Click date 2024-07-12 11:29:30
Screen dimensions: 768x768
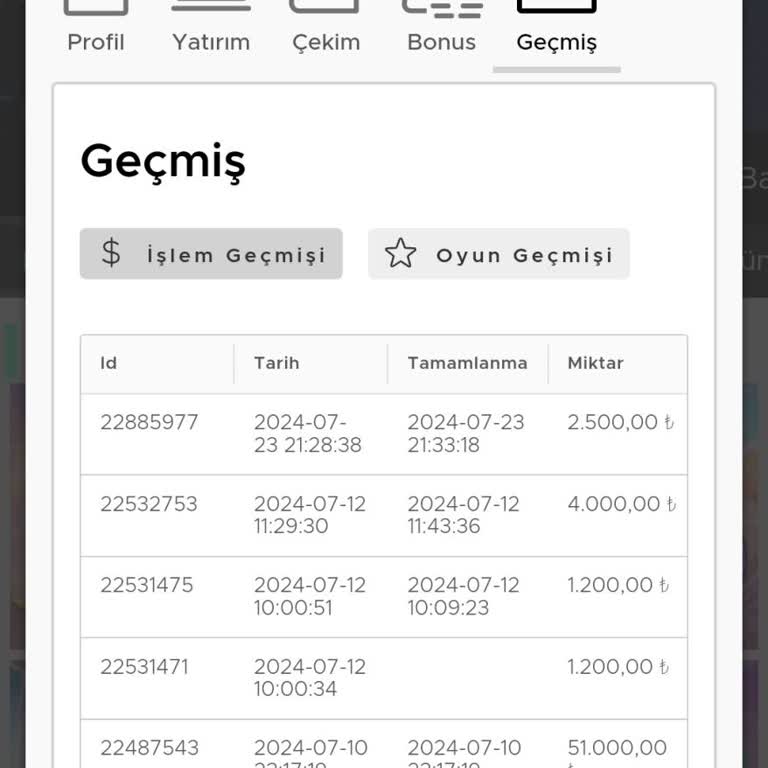click(x=310, y=515)
